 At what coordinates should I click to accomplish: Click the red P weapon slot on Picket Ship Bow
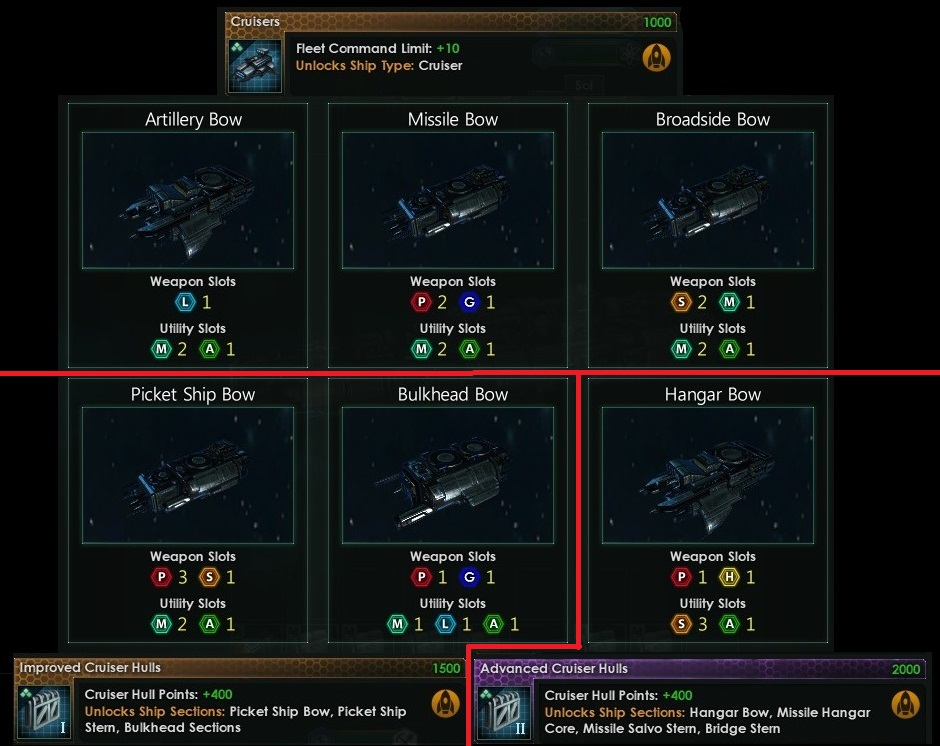pos(161,577)
